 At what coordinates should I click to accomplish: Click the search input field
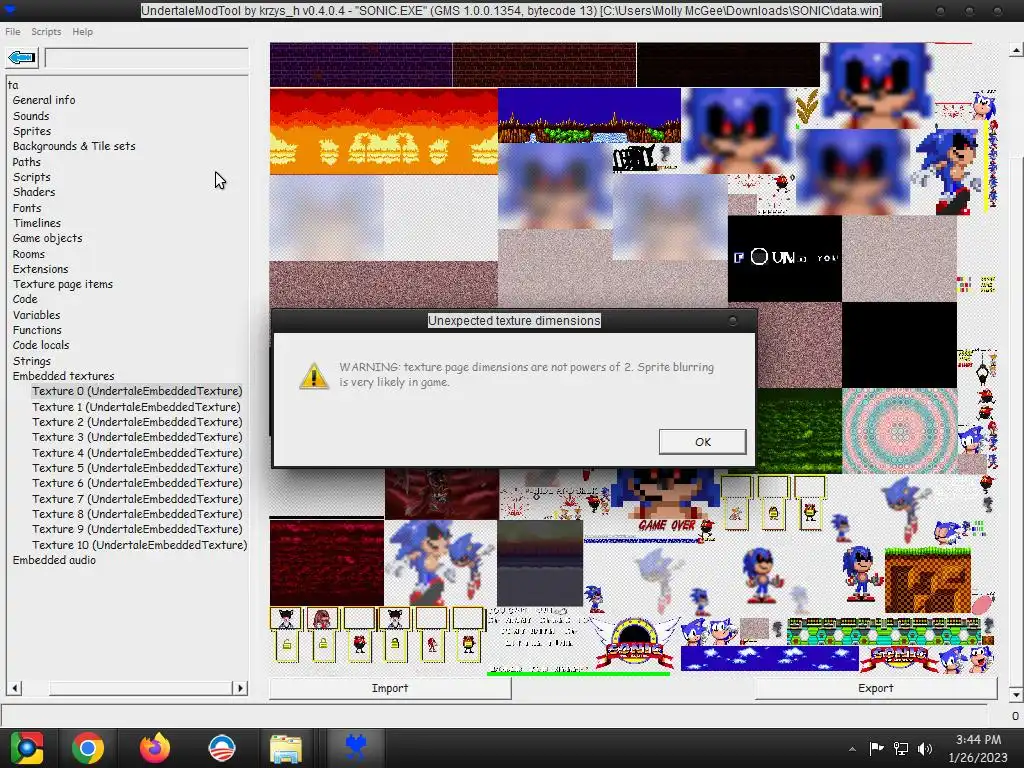146,58
